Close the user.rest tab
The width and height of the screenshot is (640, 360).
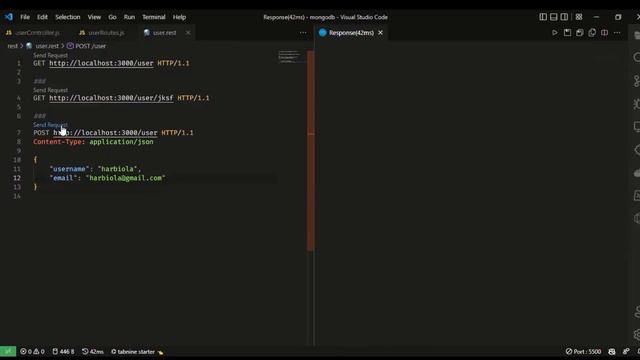[x=188, y=33]
